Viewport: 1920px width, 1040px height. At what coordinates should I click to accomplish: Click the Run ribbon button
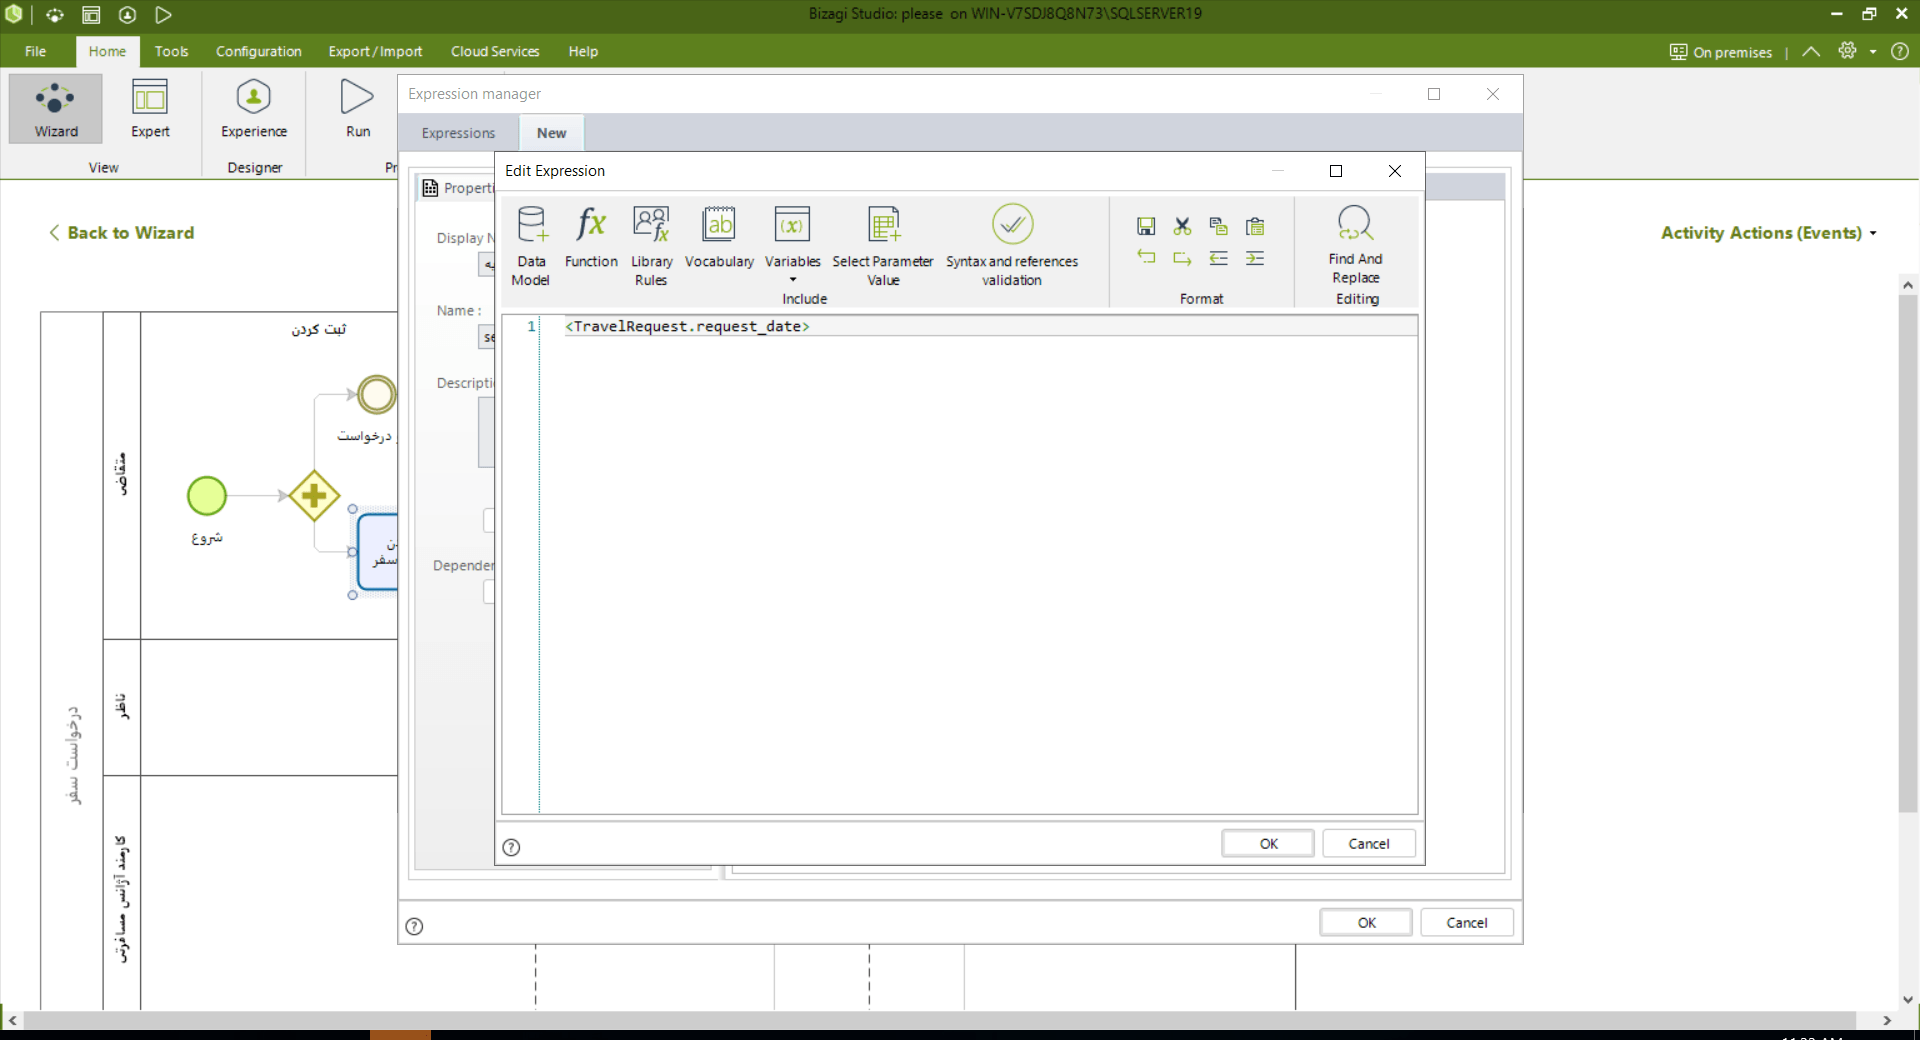coord(357,108)
